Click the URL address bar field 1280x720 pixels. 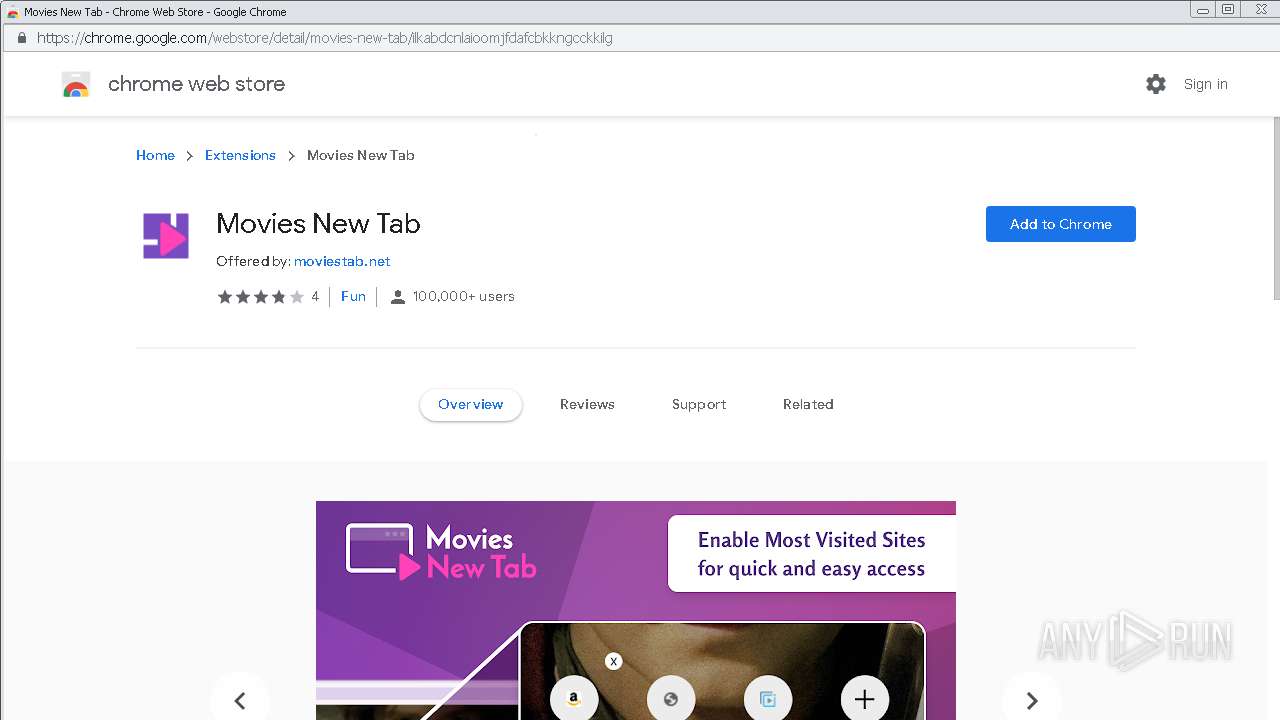tap(640, 38)
